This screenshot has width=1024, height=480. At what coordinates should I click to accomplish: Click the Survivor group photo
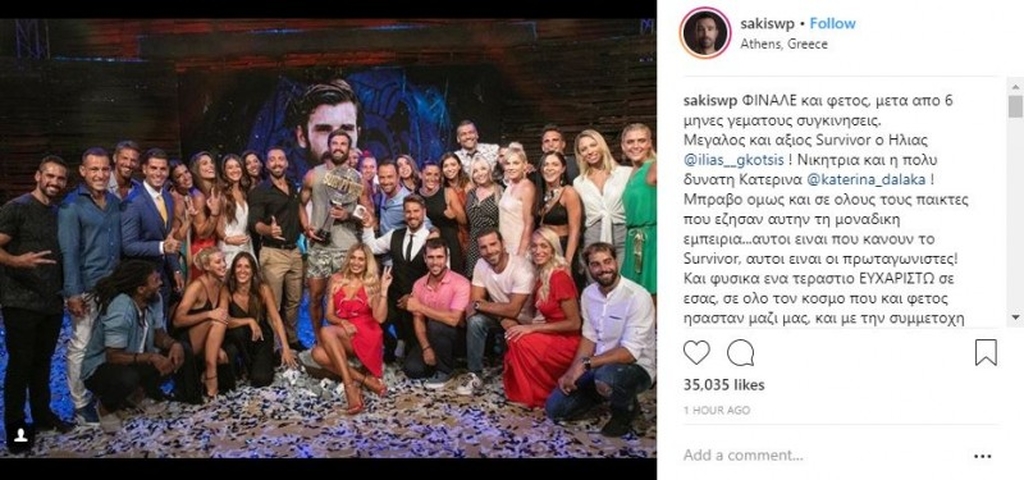pyautogui.click(x=328, y=238)
